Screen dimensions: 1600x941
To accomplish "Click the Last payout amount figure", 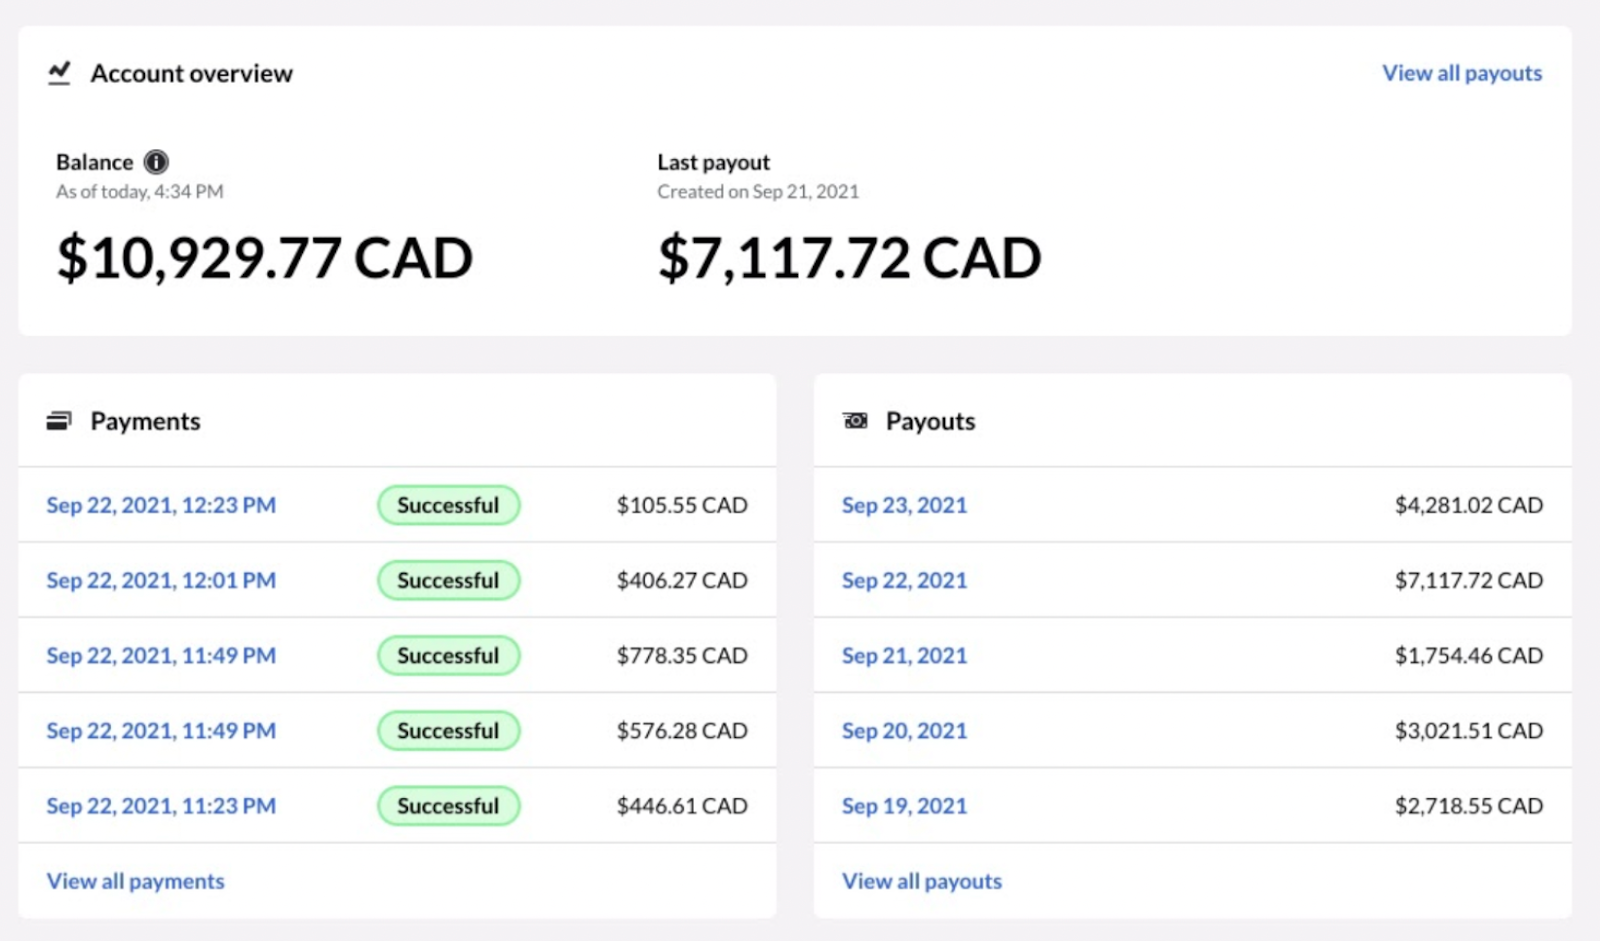I will point(848,258).
